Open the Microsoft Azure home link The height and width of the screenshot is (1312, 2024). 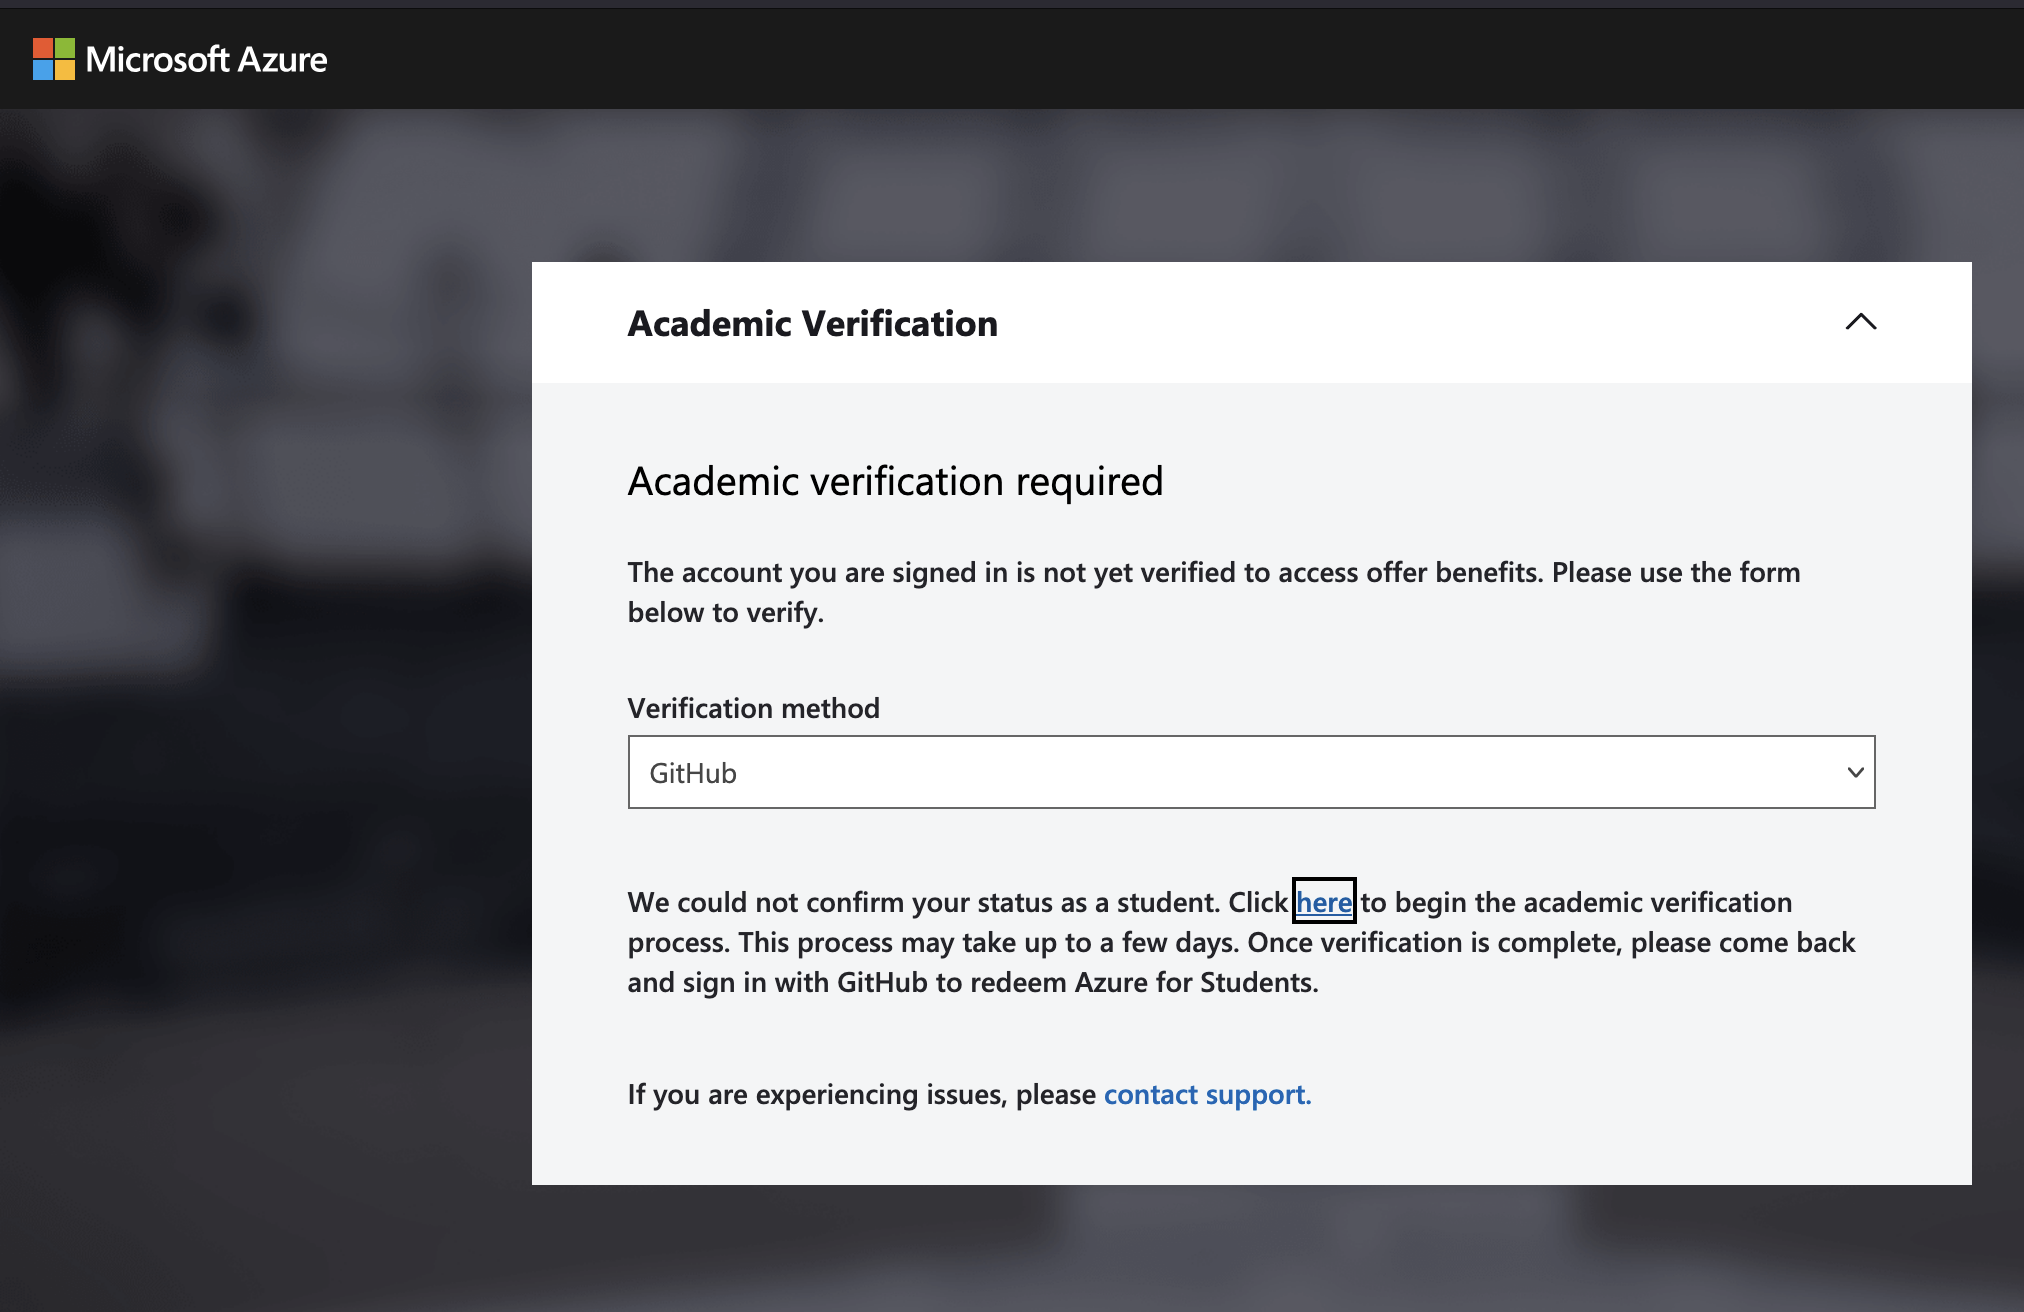(206, 59)
